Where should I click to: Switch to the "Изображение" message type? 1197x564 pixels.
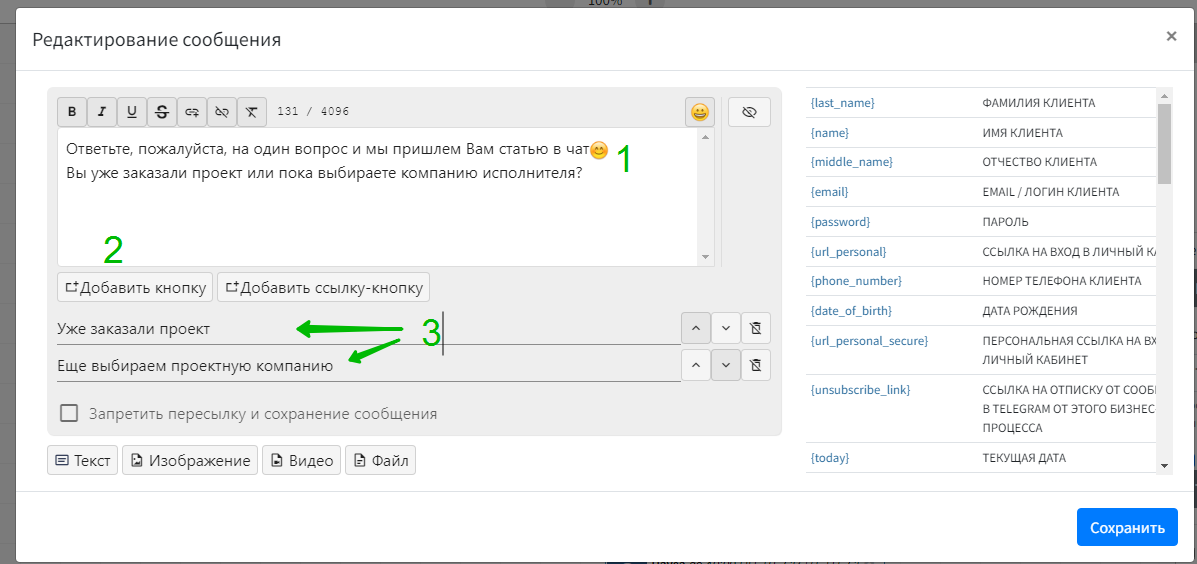pos(189,461)
